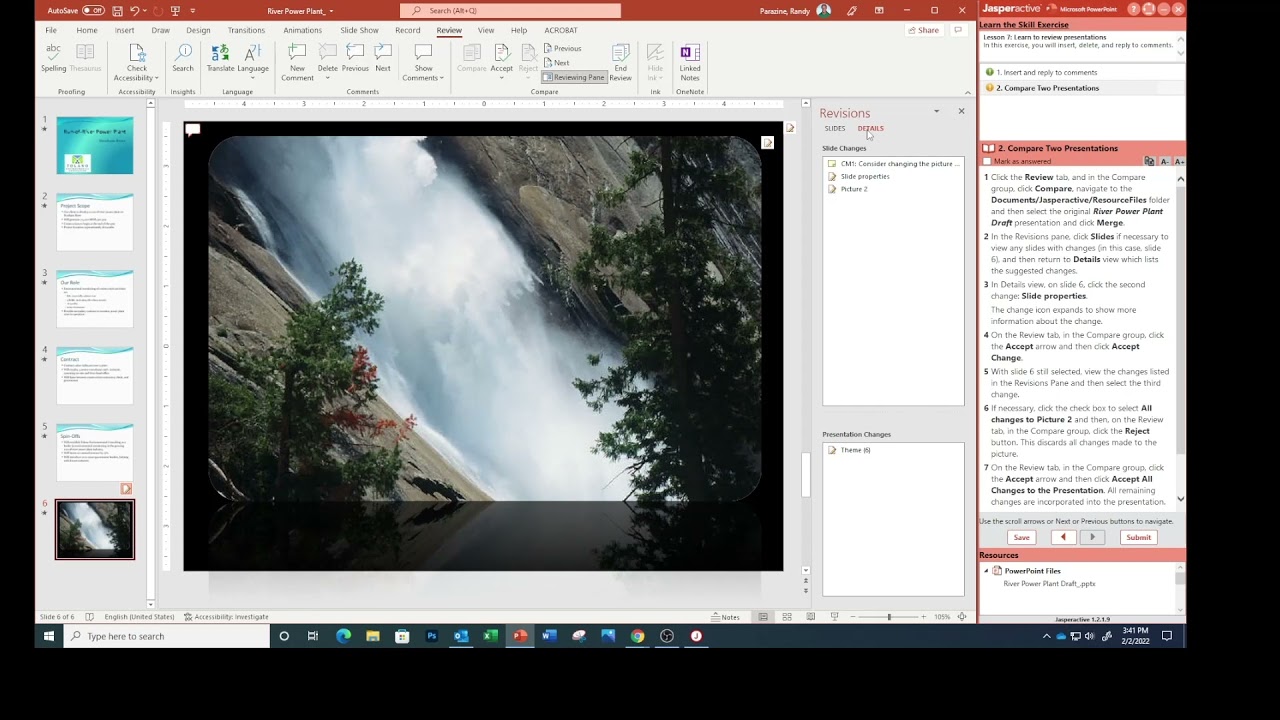Select slide 1 thumbnail
This screenshot has height=720, width=1280.
94,146
